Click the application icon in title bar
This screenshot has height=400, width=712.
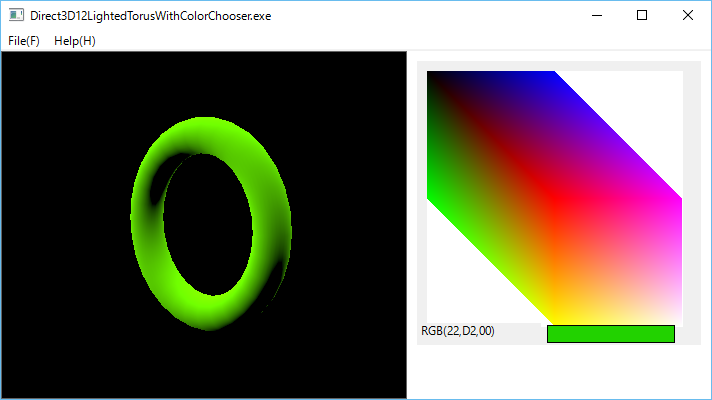coord(16,15)
